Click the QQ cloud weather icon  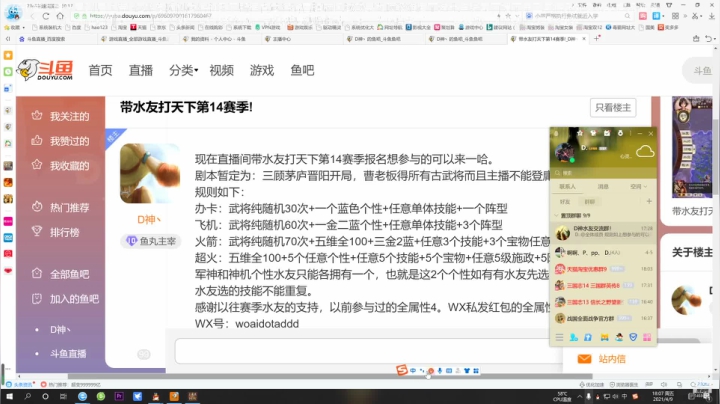point(645,151)
